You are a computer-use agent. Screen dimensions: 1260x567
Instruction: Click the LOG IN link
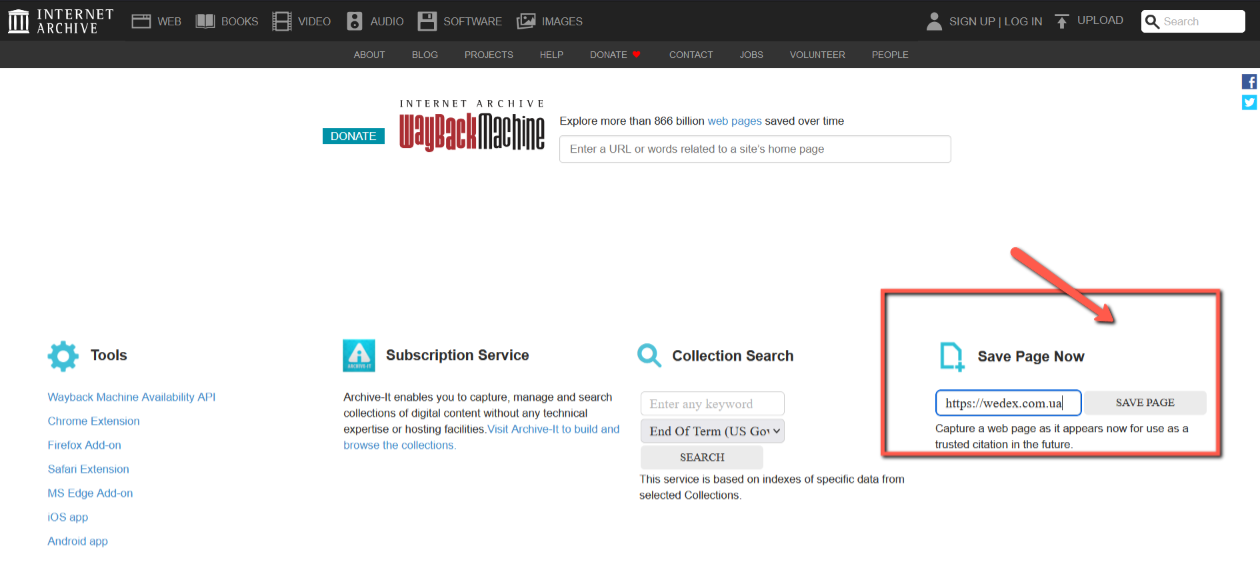click(1023, 21)
